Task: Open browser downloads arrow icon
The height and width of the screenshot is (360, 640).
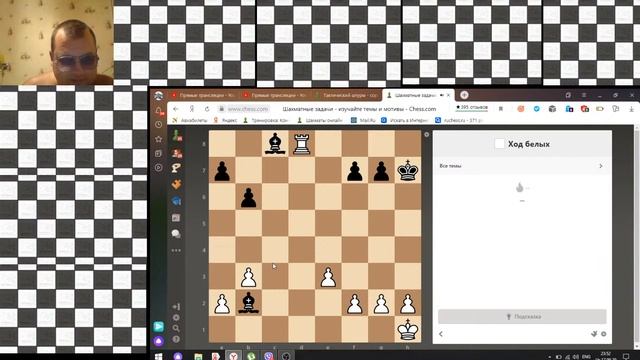Action: (631, 109)
